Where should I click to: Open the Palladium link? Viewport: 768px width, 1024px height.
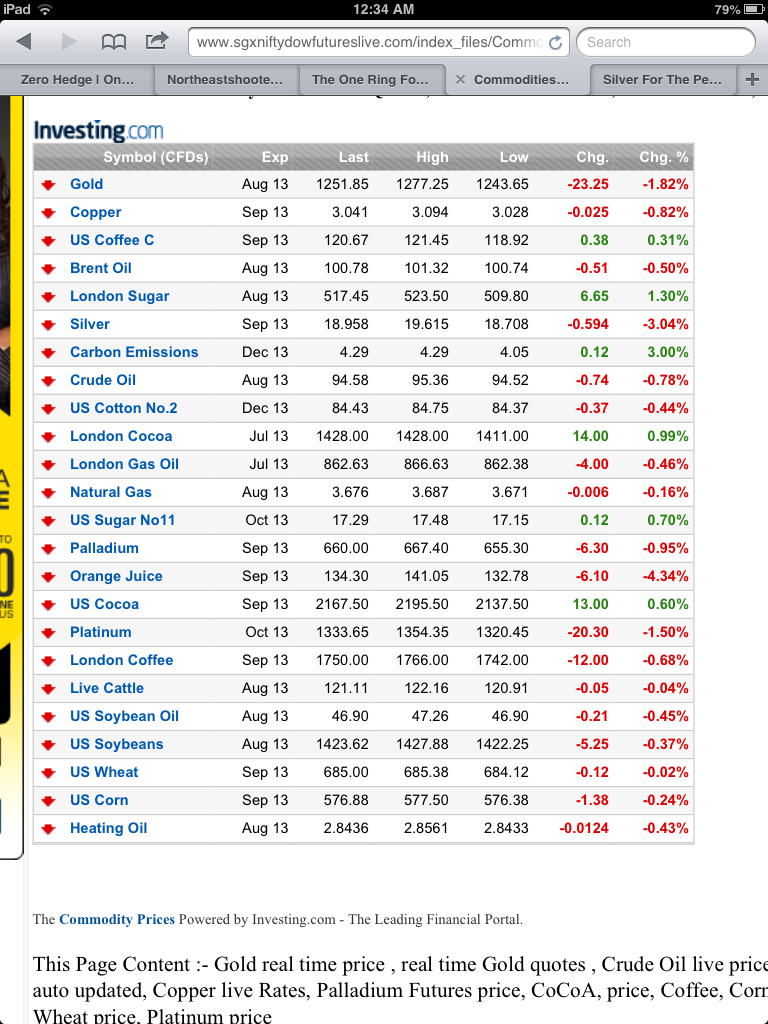104,549
